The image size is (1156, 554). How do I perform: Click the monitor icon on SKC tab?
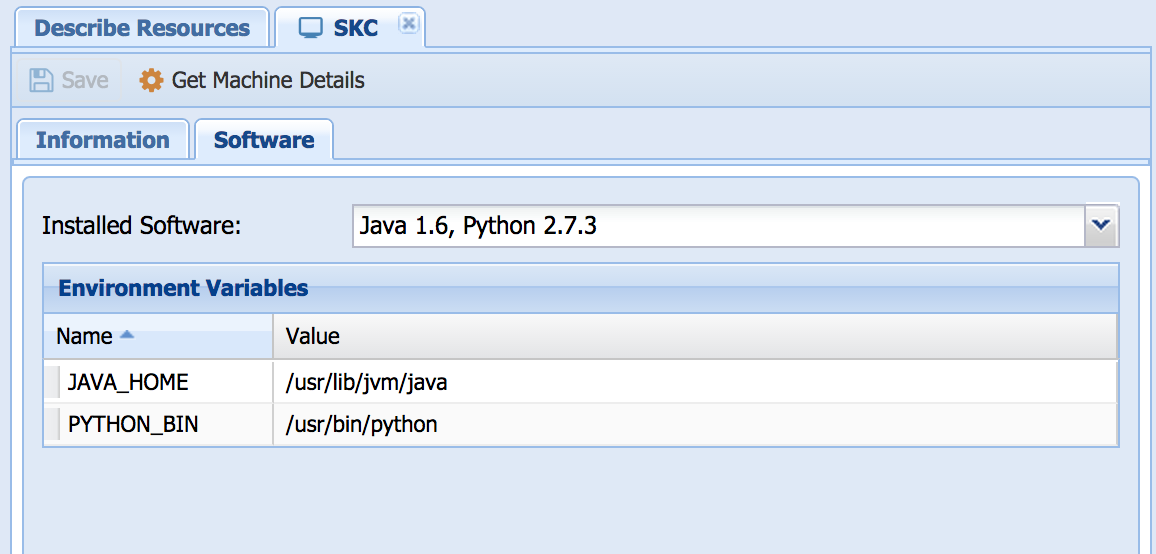tap(311, 27)
